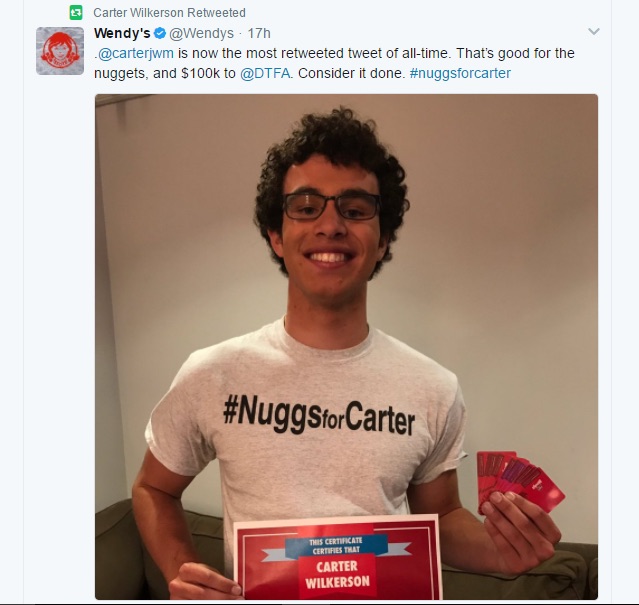Click the blue verified badge
This screenshot has height=605, width=639.
coord(160,33)
